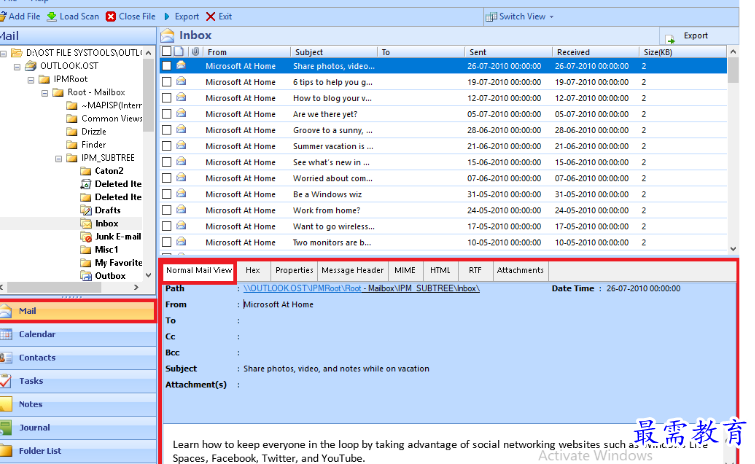Switch to Normal Mail View tab
Image resolution: width=755 pixels, height=464 pixels.
click(x=199, y=271)
